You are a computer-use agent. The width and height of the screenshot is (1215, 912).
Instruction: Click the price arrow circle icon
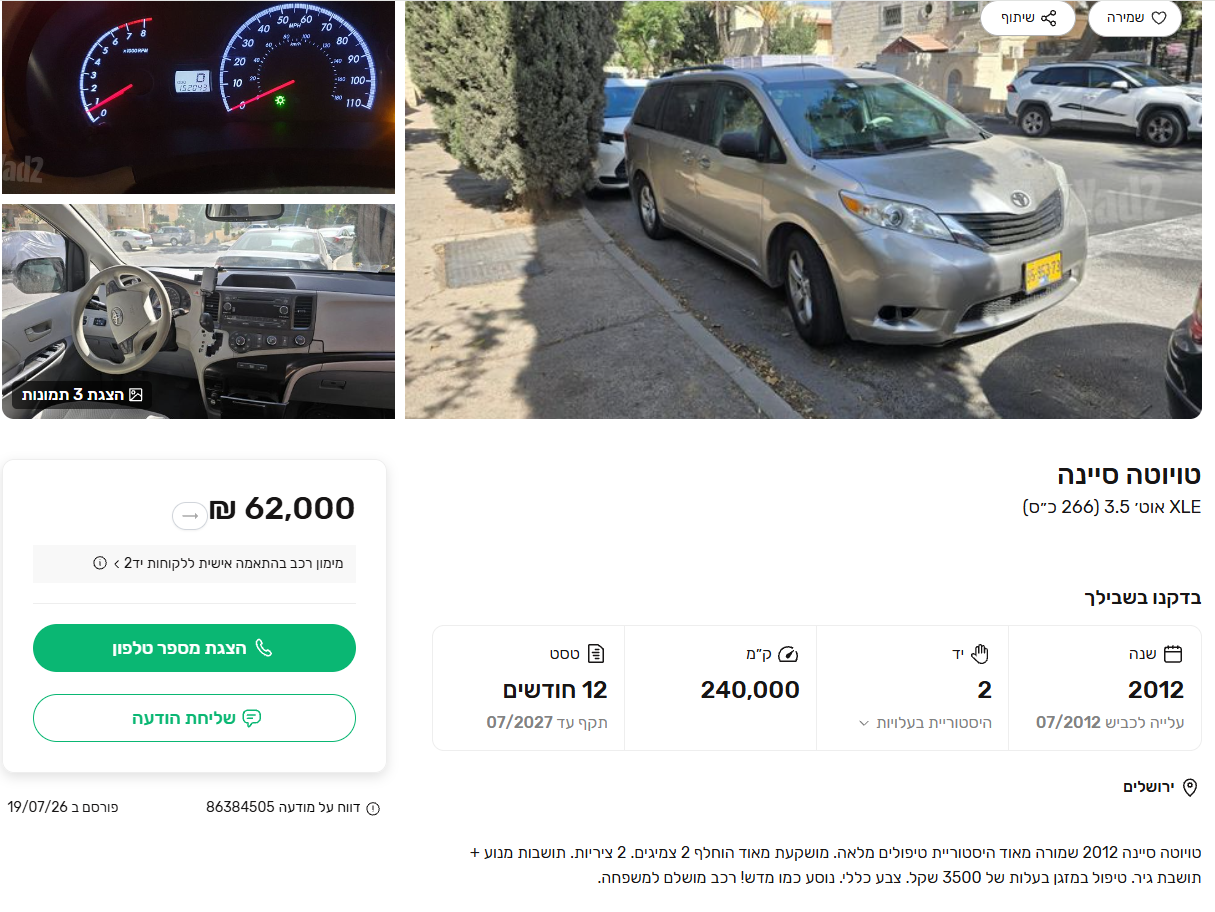[190, 515]
